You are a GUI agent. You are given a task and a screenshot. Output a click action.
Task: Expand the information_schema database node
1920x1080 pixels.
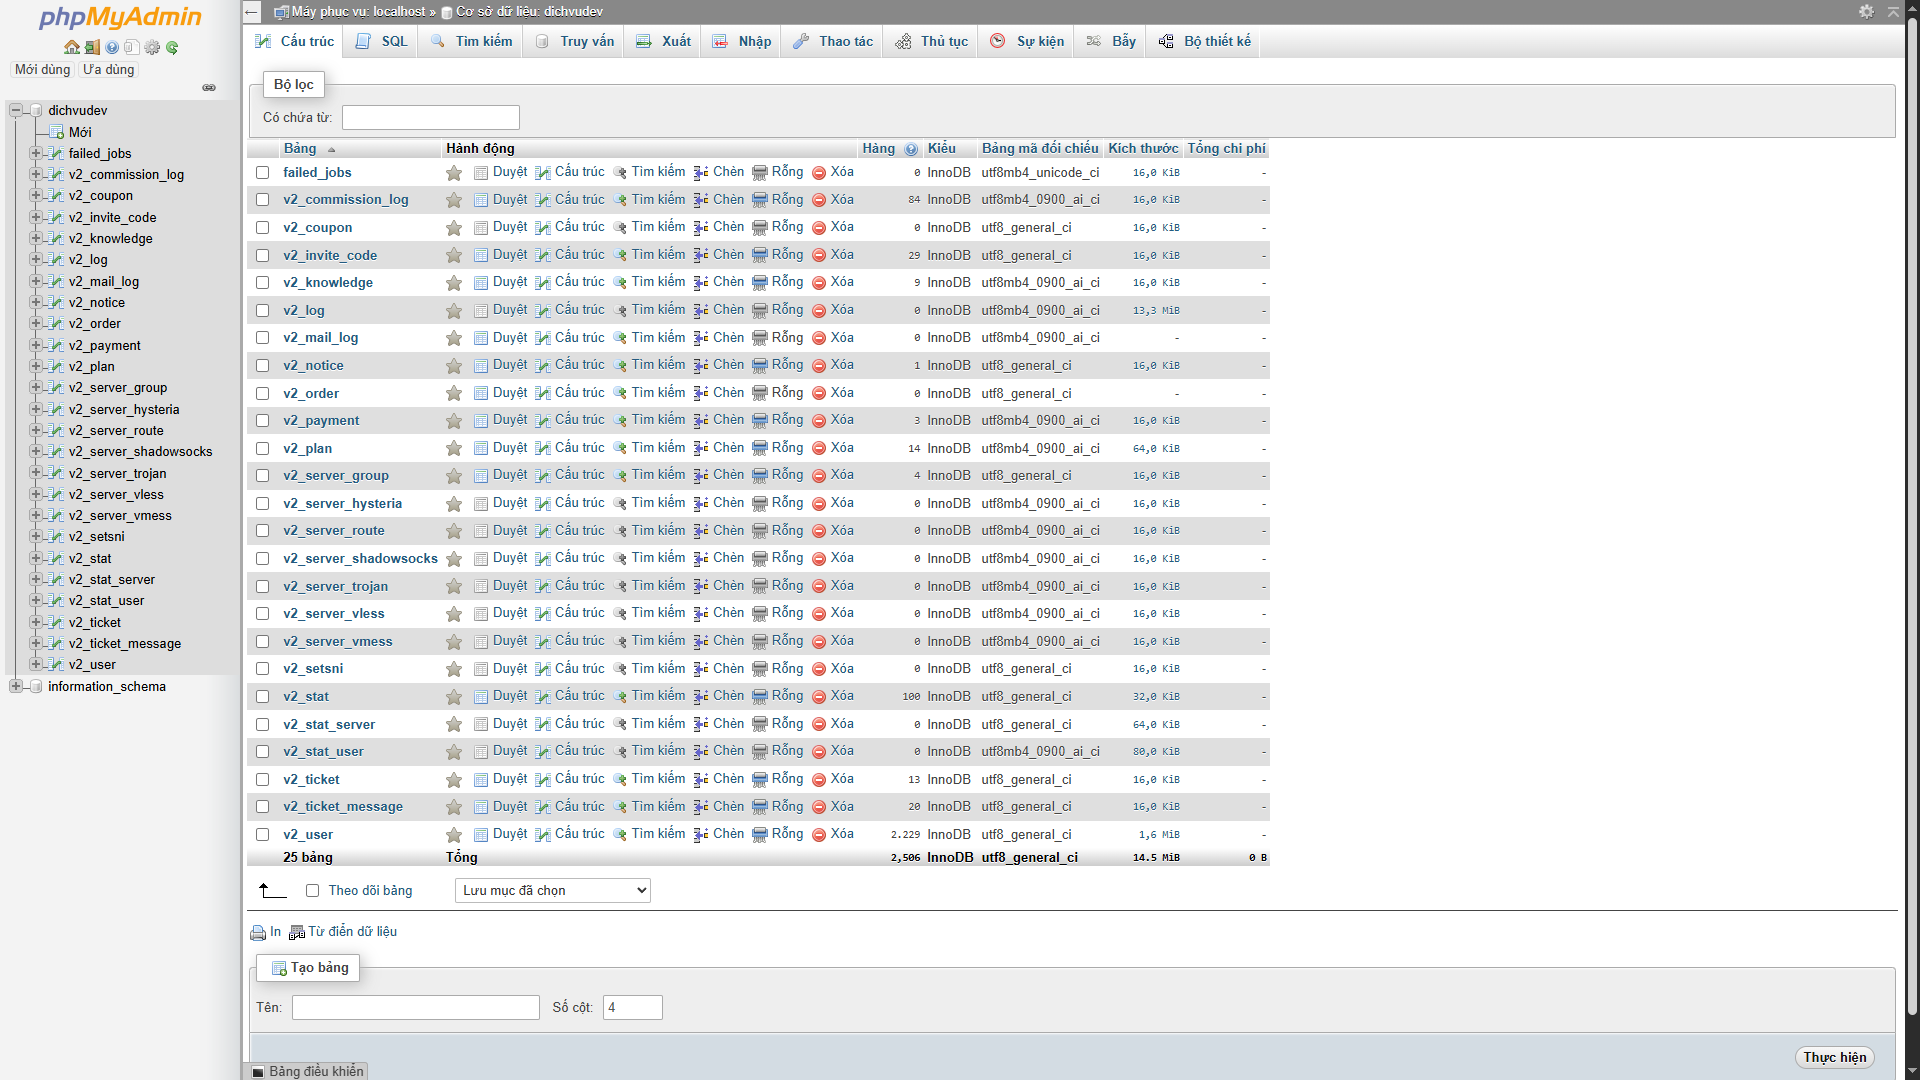pyautogui.click(x=16, y=687)
